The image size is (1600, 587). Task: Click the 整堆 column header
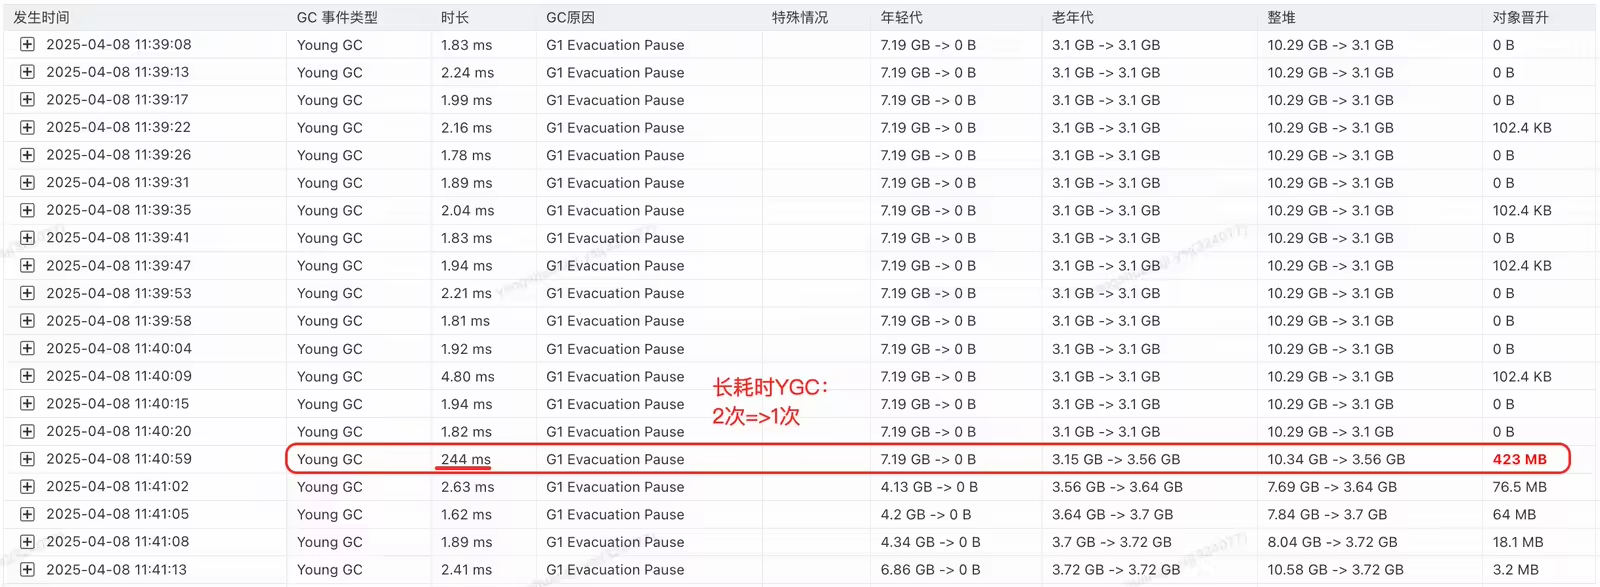pos(1281,17)
